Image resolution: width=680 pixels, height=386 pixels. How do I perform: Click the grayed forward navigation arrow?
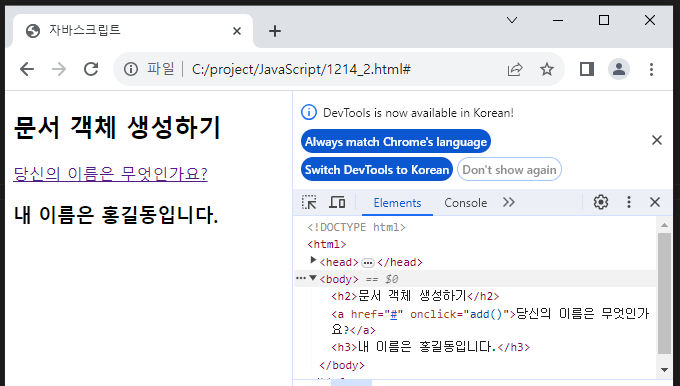[59, 69]
